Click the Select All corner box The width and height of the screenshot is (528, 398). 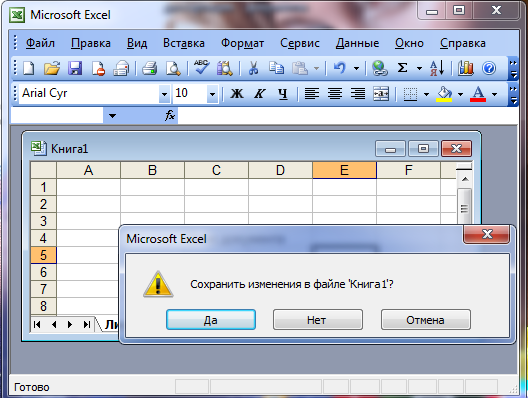43,170
